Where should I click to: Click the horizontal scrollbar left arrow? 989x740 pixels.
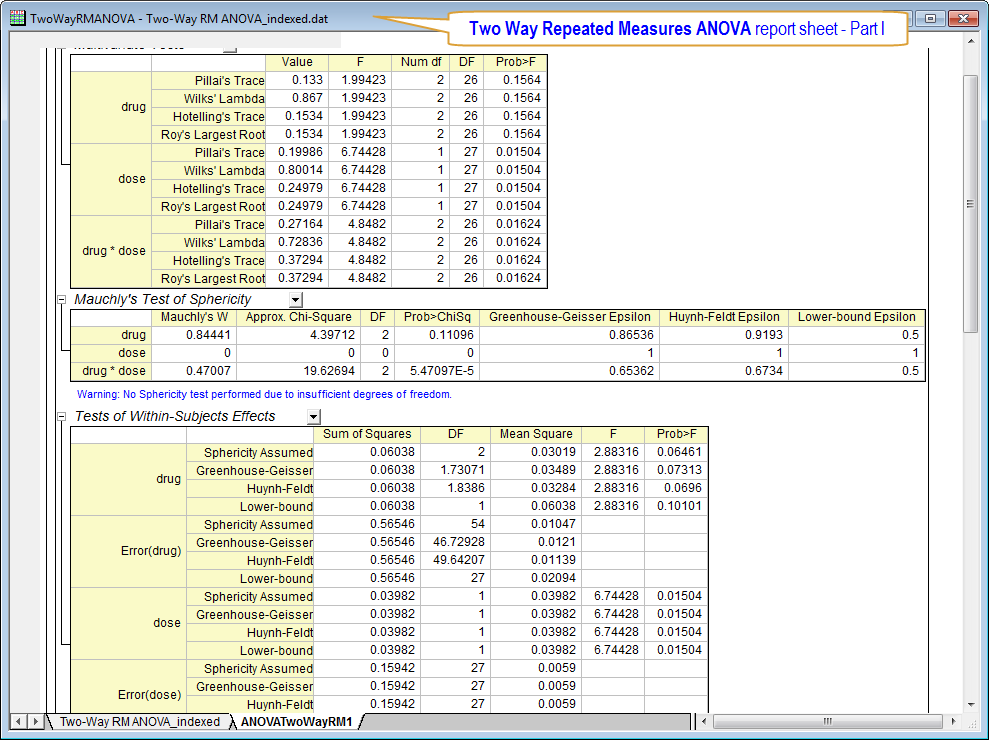[705, 721]
